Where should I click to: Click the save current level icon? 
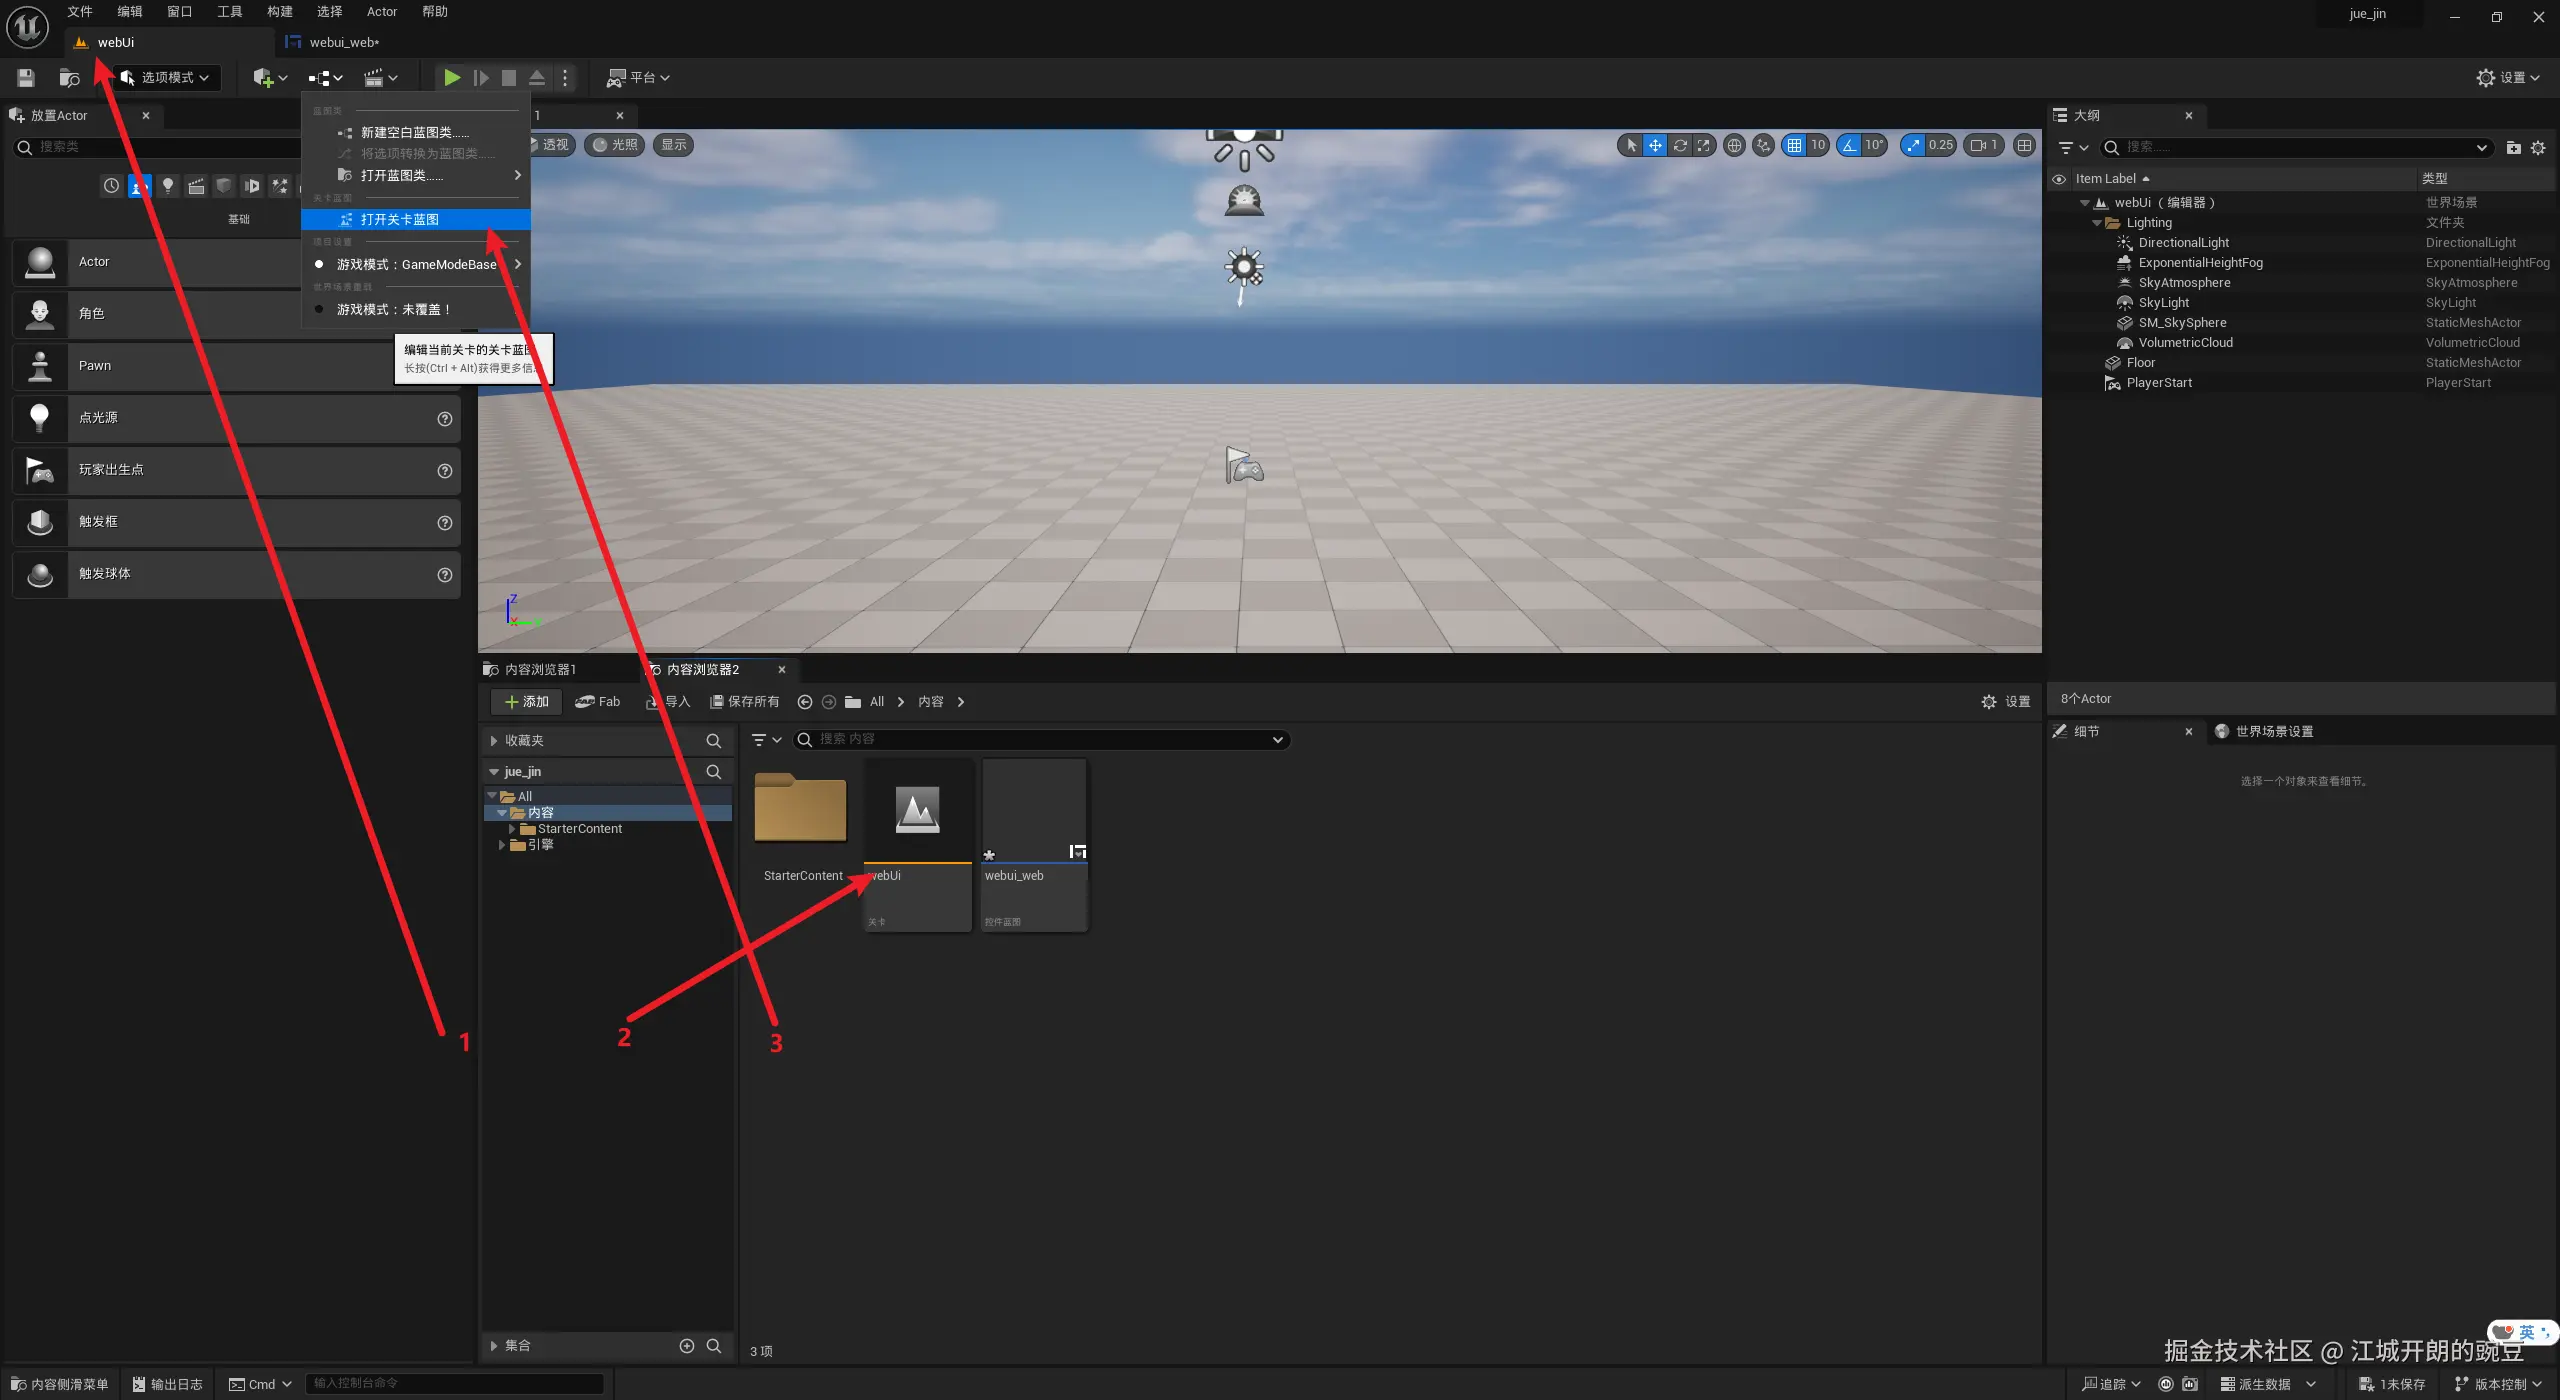[x=26, y=77]
